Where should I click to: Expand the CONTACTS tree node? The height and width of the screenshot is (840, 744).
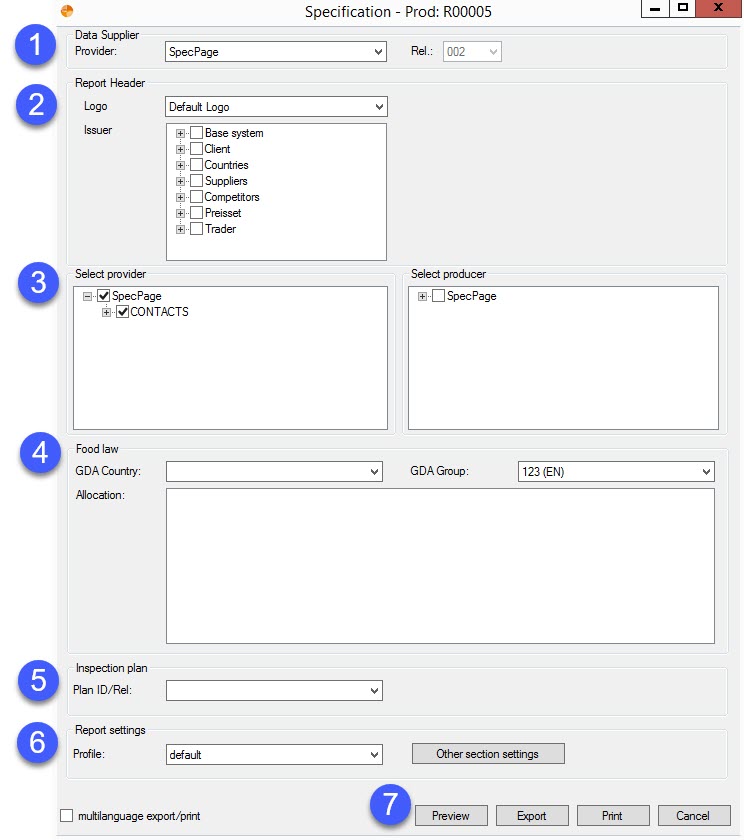(x=107, y=312)
